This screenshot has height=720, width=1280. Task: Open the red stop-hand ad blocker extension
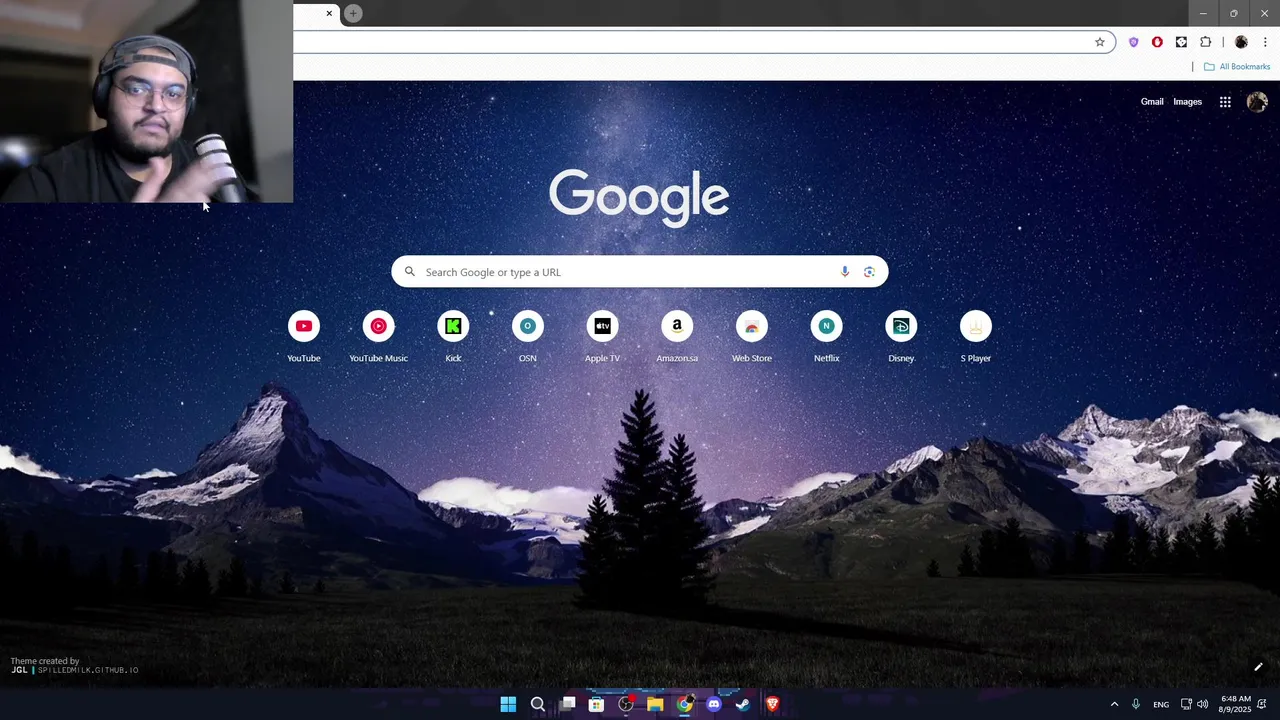[x=1157, y=42]
